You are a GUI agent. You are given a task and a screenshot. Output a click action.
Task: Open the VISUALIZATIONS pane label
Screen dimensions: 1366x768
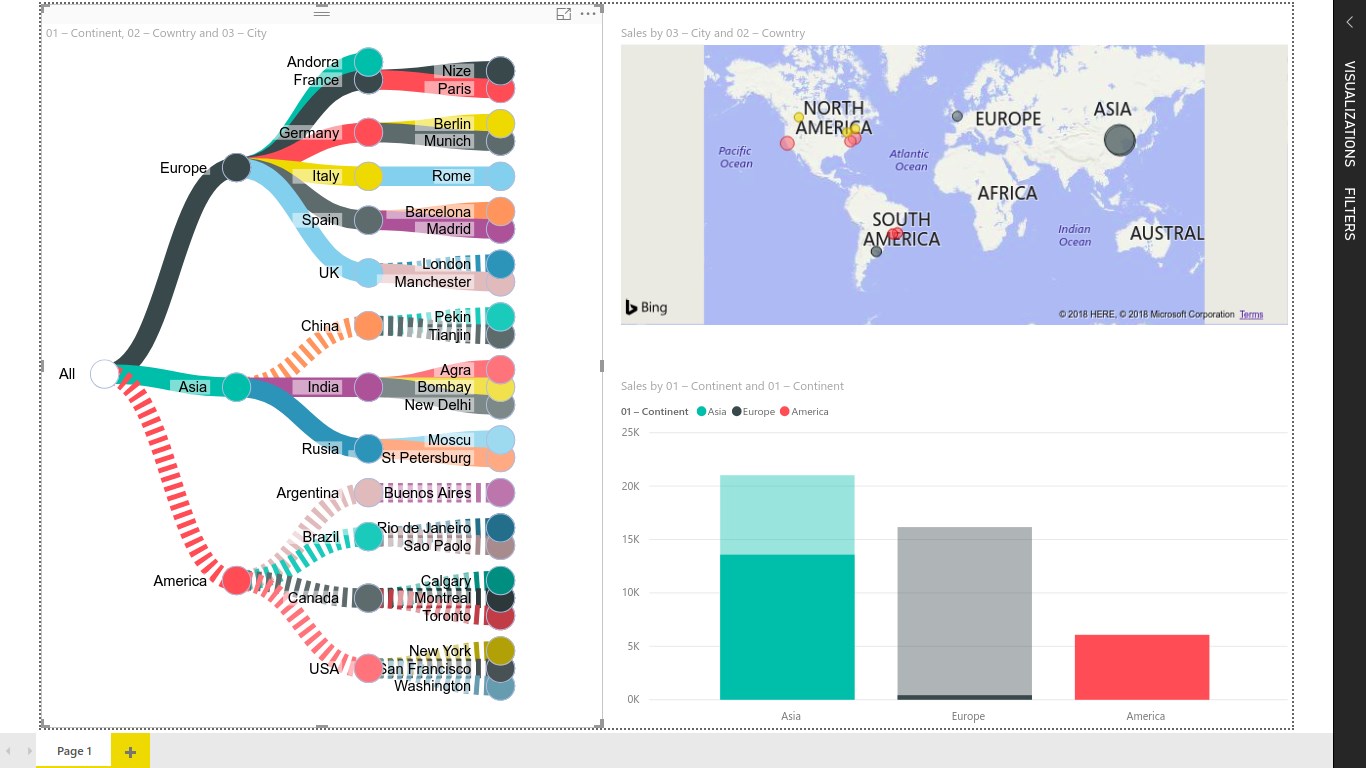[1349, 113]
